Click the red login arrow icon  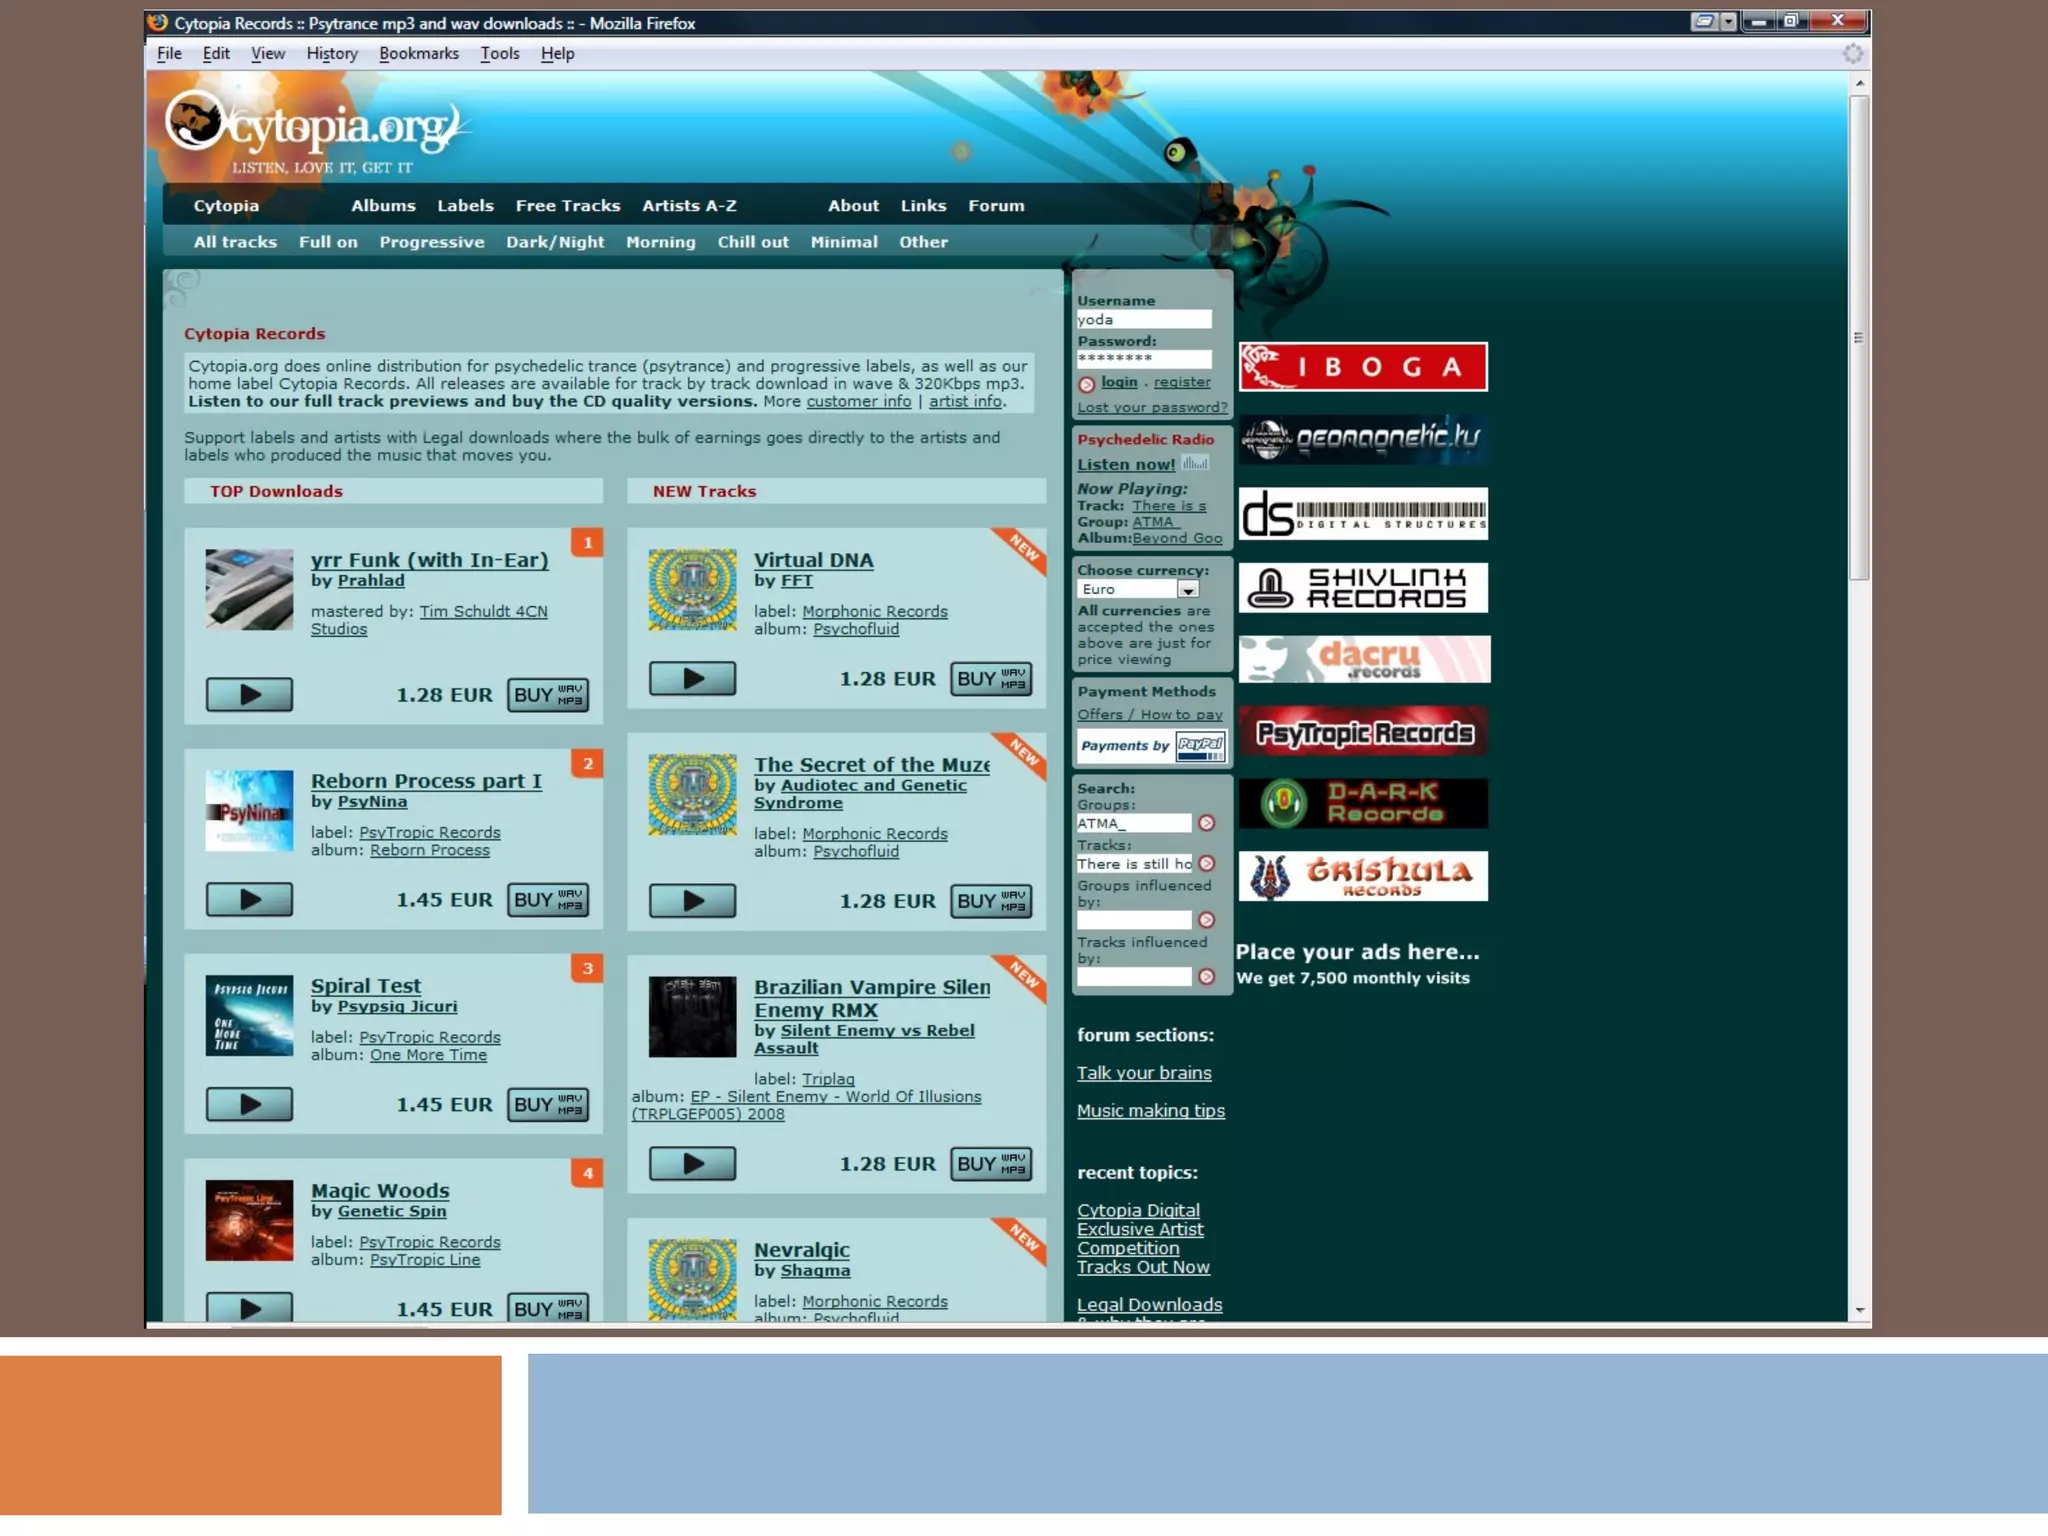pyautogui.click(x=1086, y=384)
